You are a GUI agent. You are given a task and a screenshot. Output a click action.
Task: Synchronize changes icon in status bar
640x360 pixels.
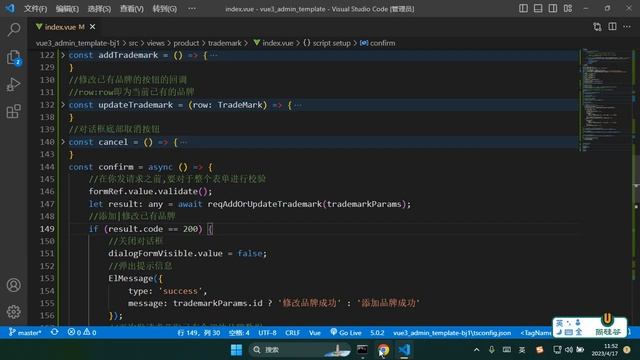coord(54,332)
